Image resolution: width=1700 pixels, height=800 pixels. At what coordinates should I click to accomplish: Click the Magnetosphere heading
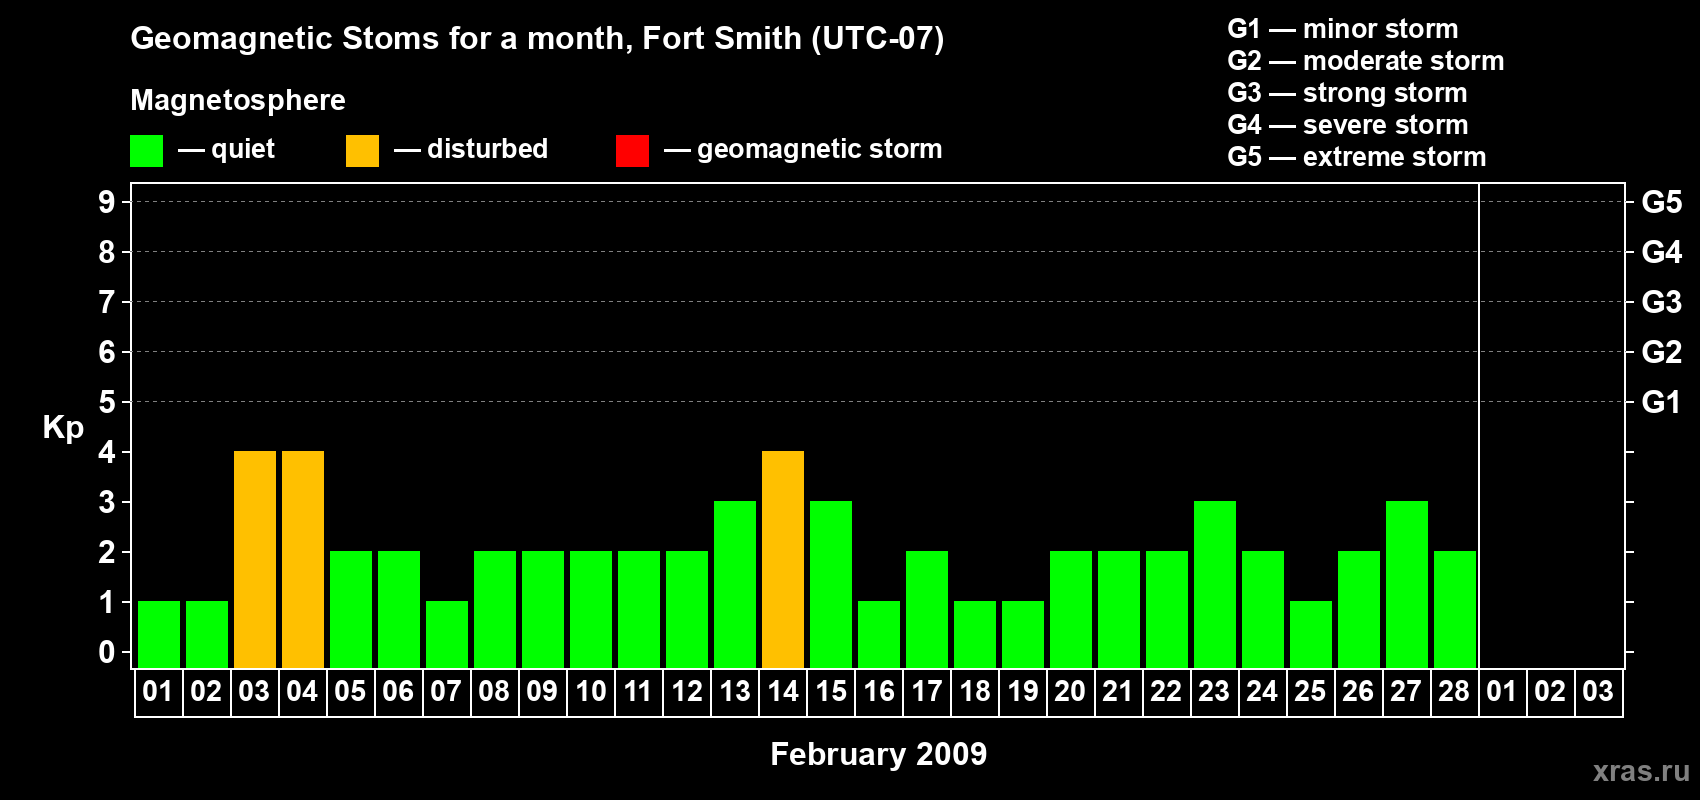coord(238,100)
